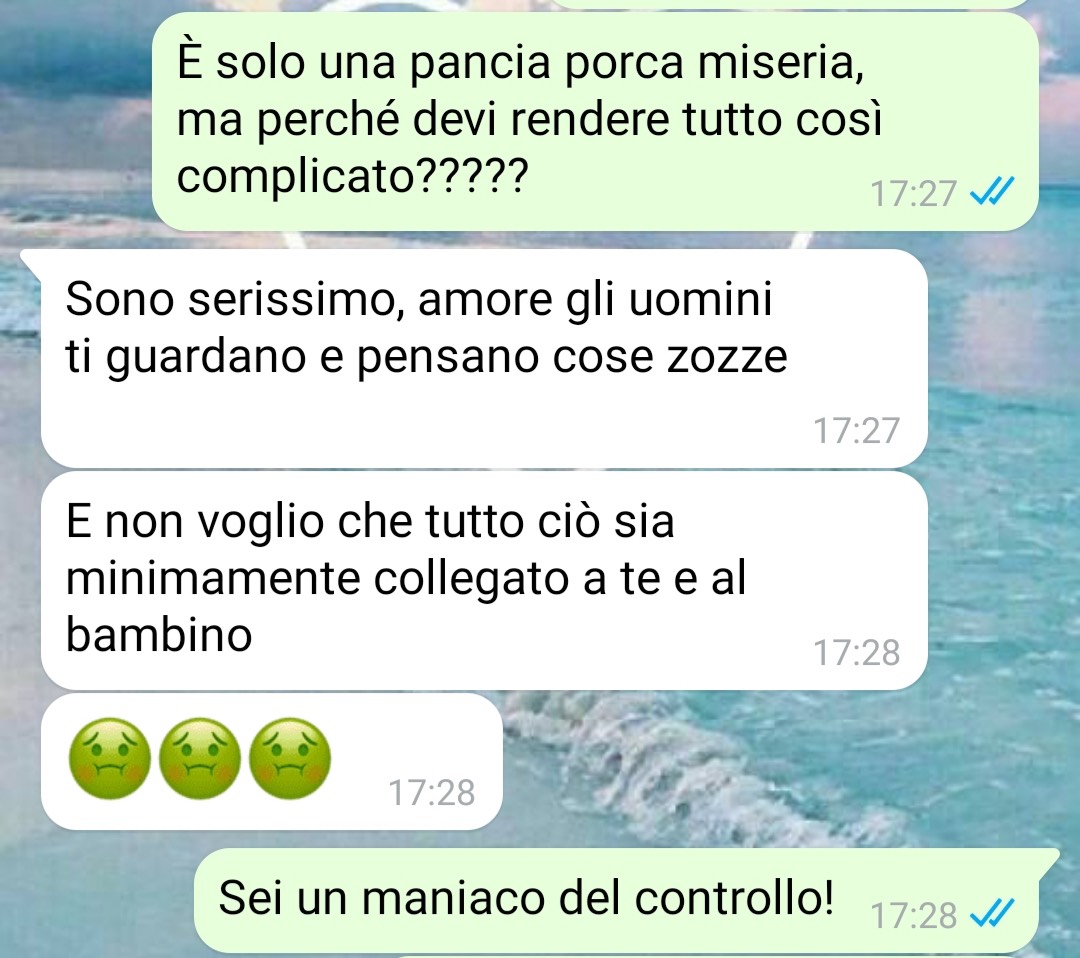The width and height of the screenshot is (1080, 958).
Task: Tap the word 'complicato?????' in green bubble
Action: [x=352, y=177]
